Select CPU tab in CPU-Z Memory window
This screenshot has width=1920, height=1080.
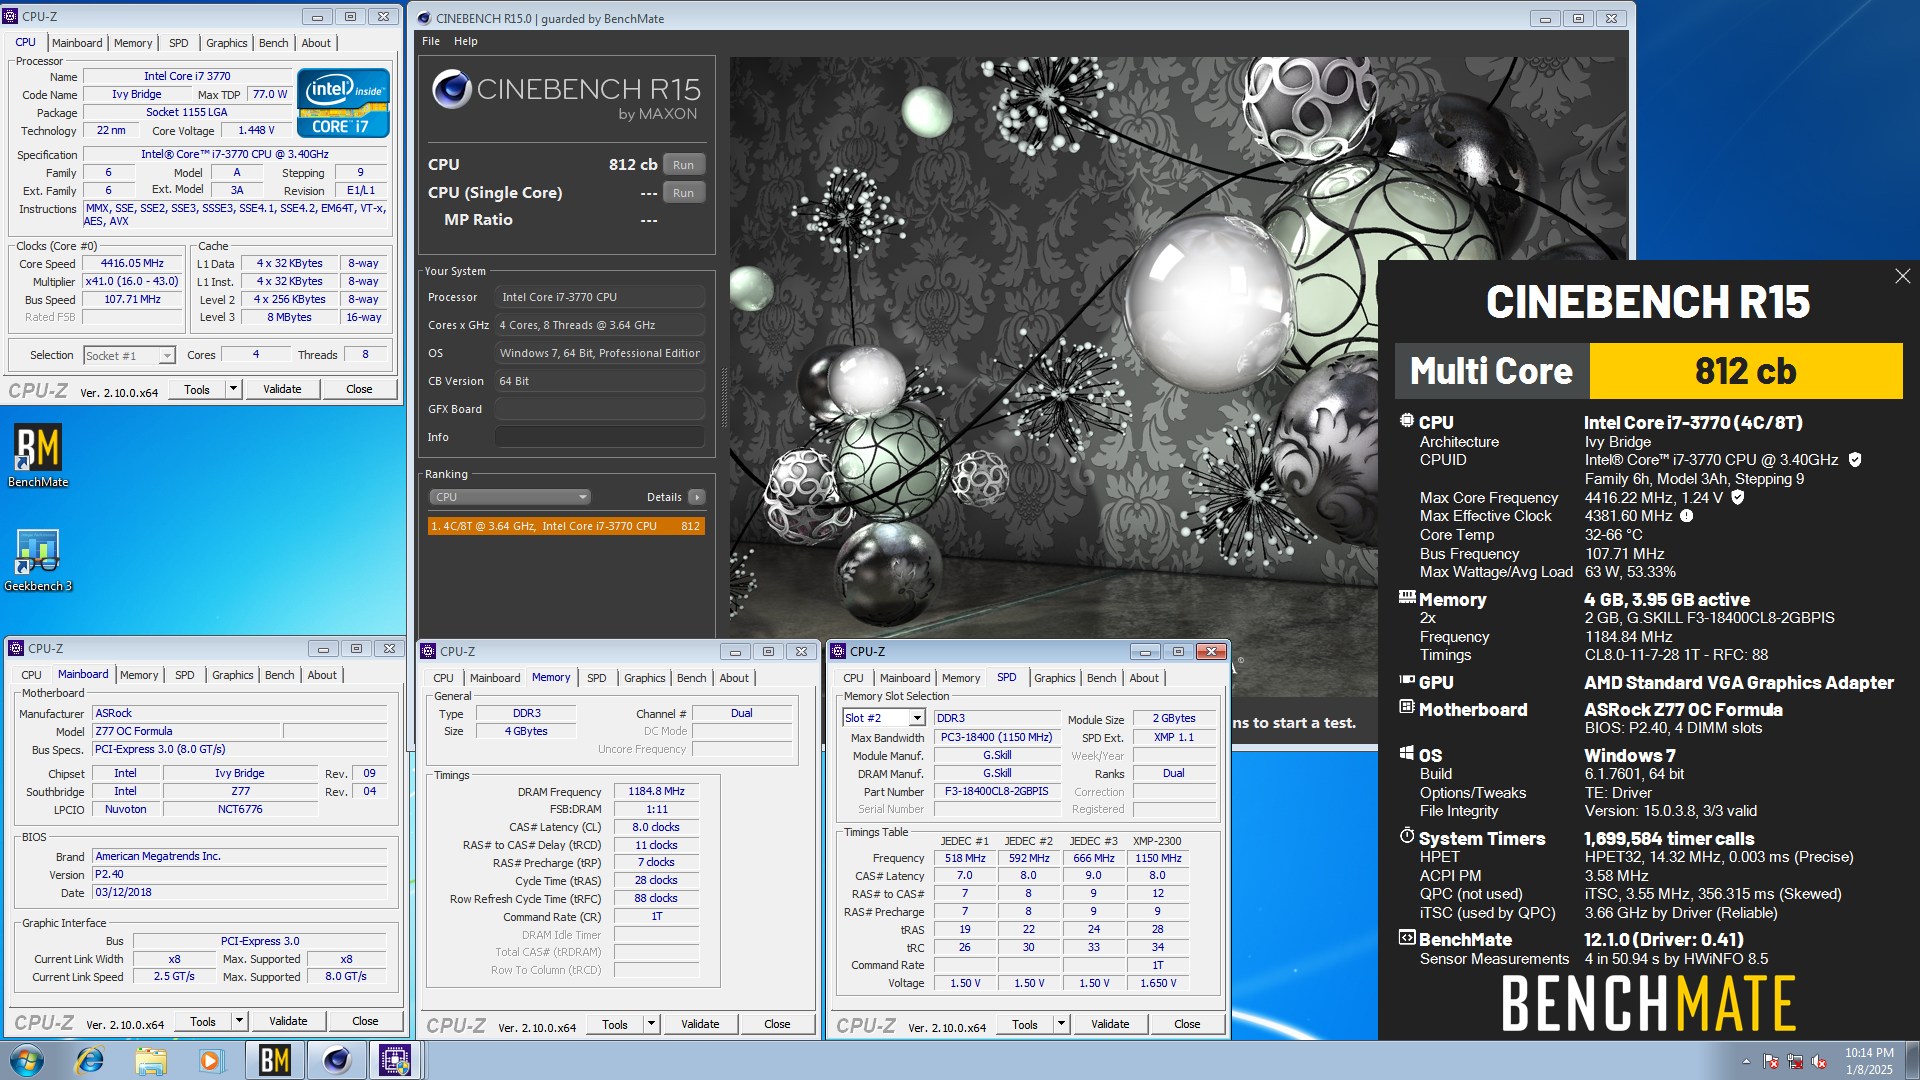pos(444,678)
